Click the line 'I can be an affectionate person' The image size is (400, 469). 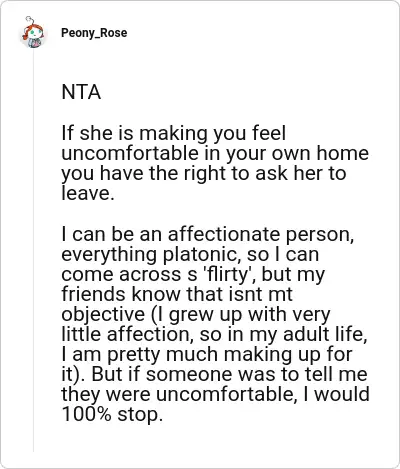pos(208,234)
